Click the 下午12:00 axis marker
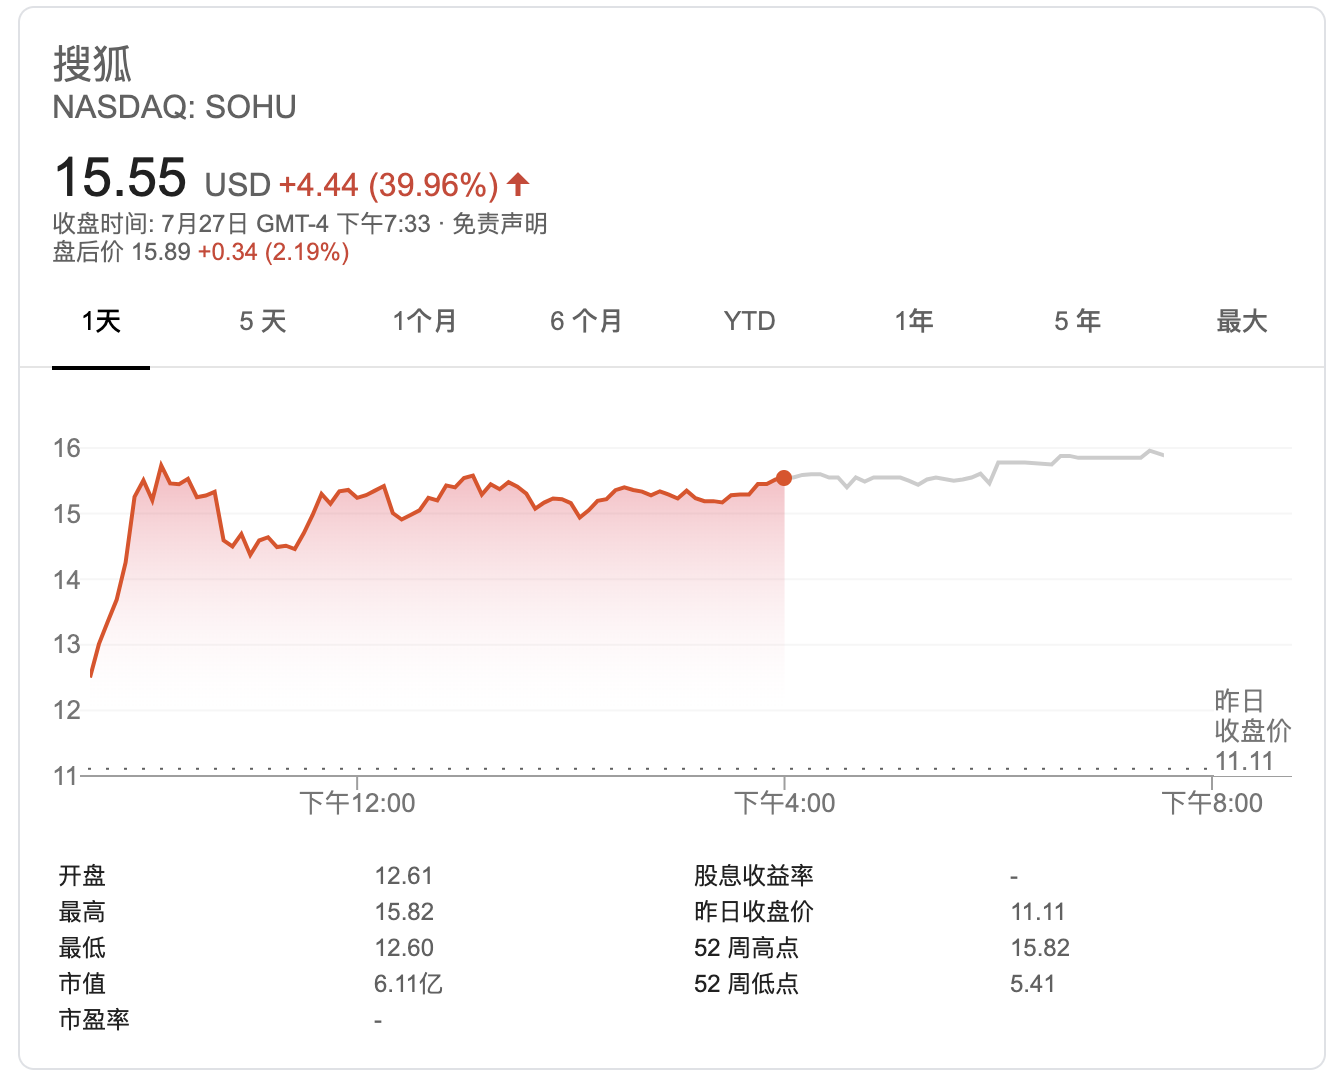The height and width of the screenshot is (1084, 1340). pos(357,802)
